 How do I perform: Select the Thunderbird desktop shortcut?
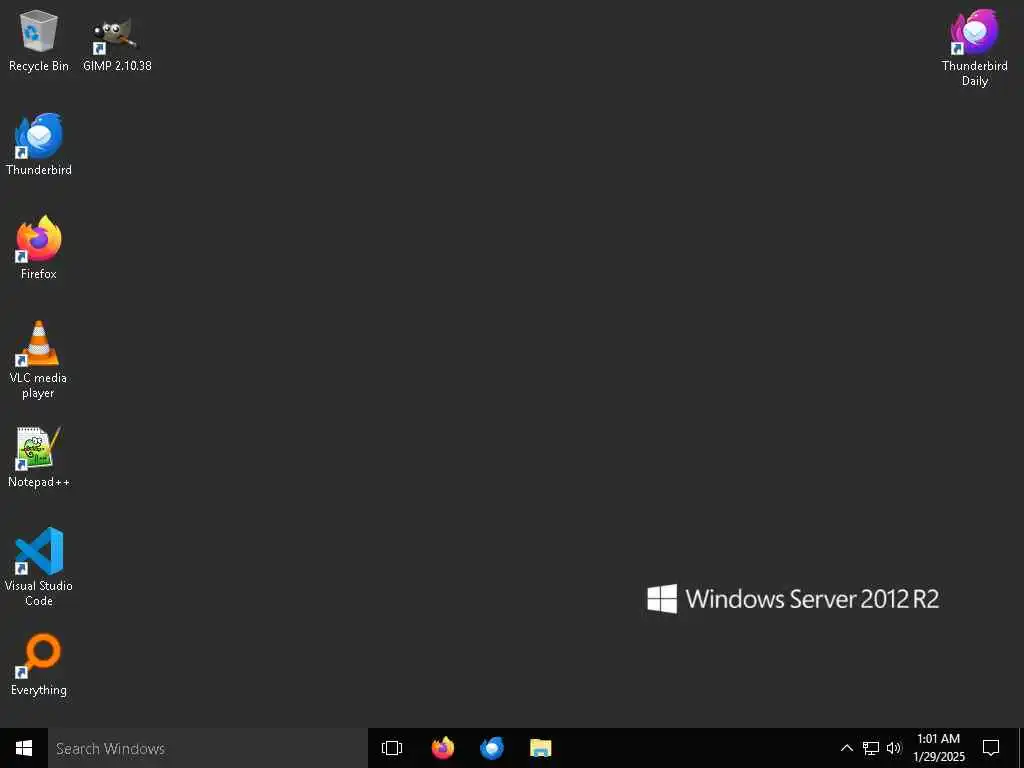pos(39,144)
